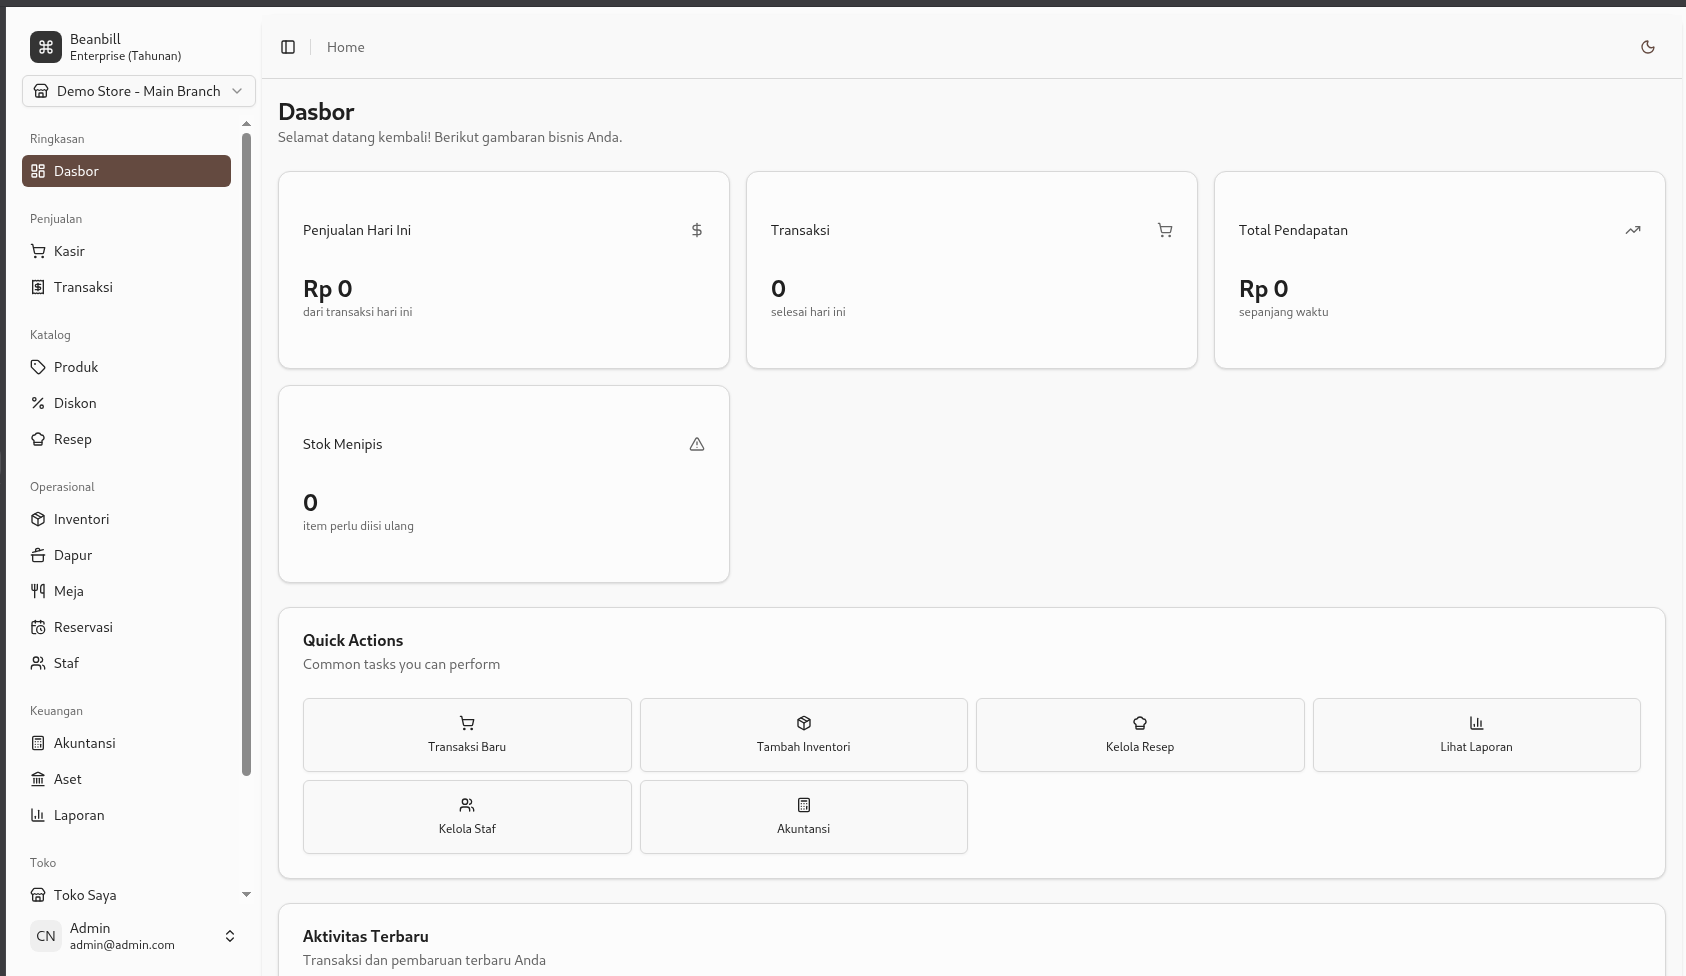Click the Diskon percent icon

click(x=37, y=403)
